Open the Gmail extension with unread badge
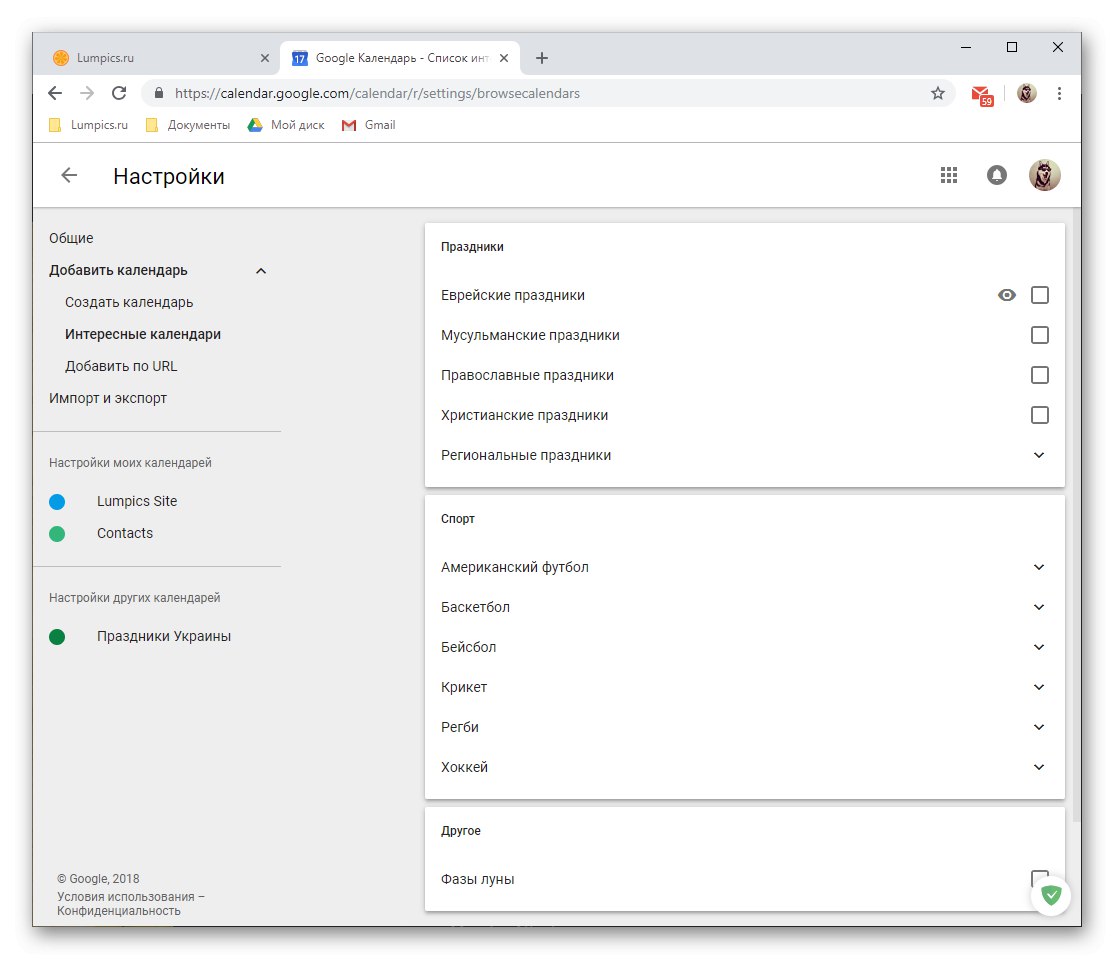Viewport: 1114px width, 959px height. click(981, 94)
